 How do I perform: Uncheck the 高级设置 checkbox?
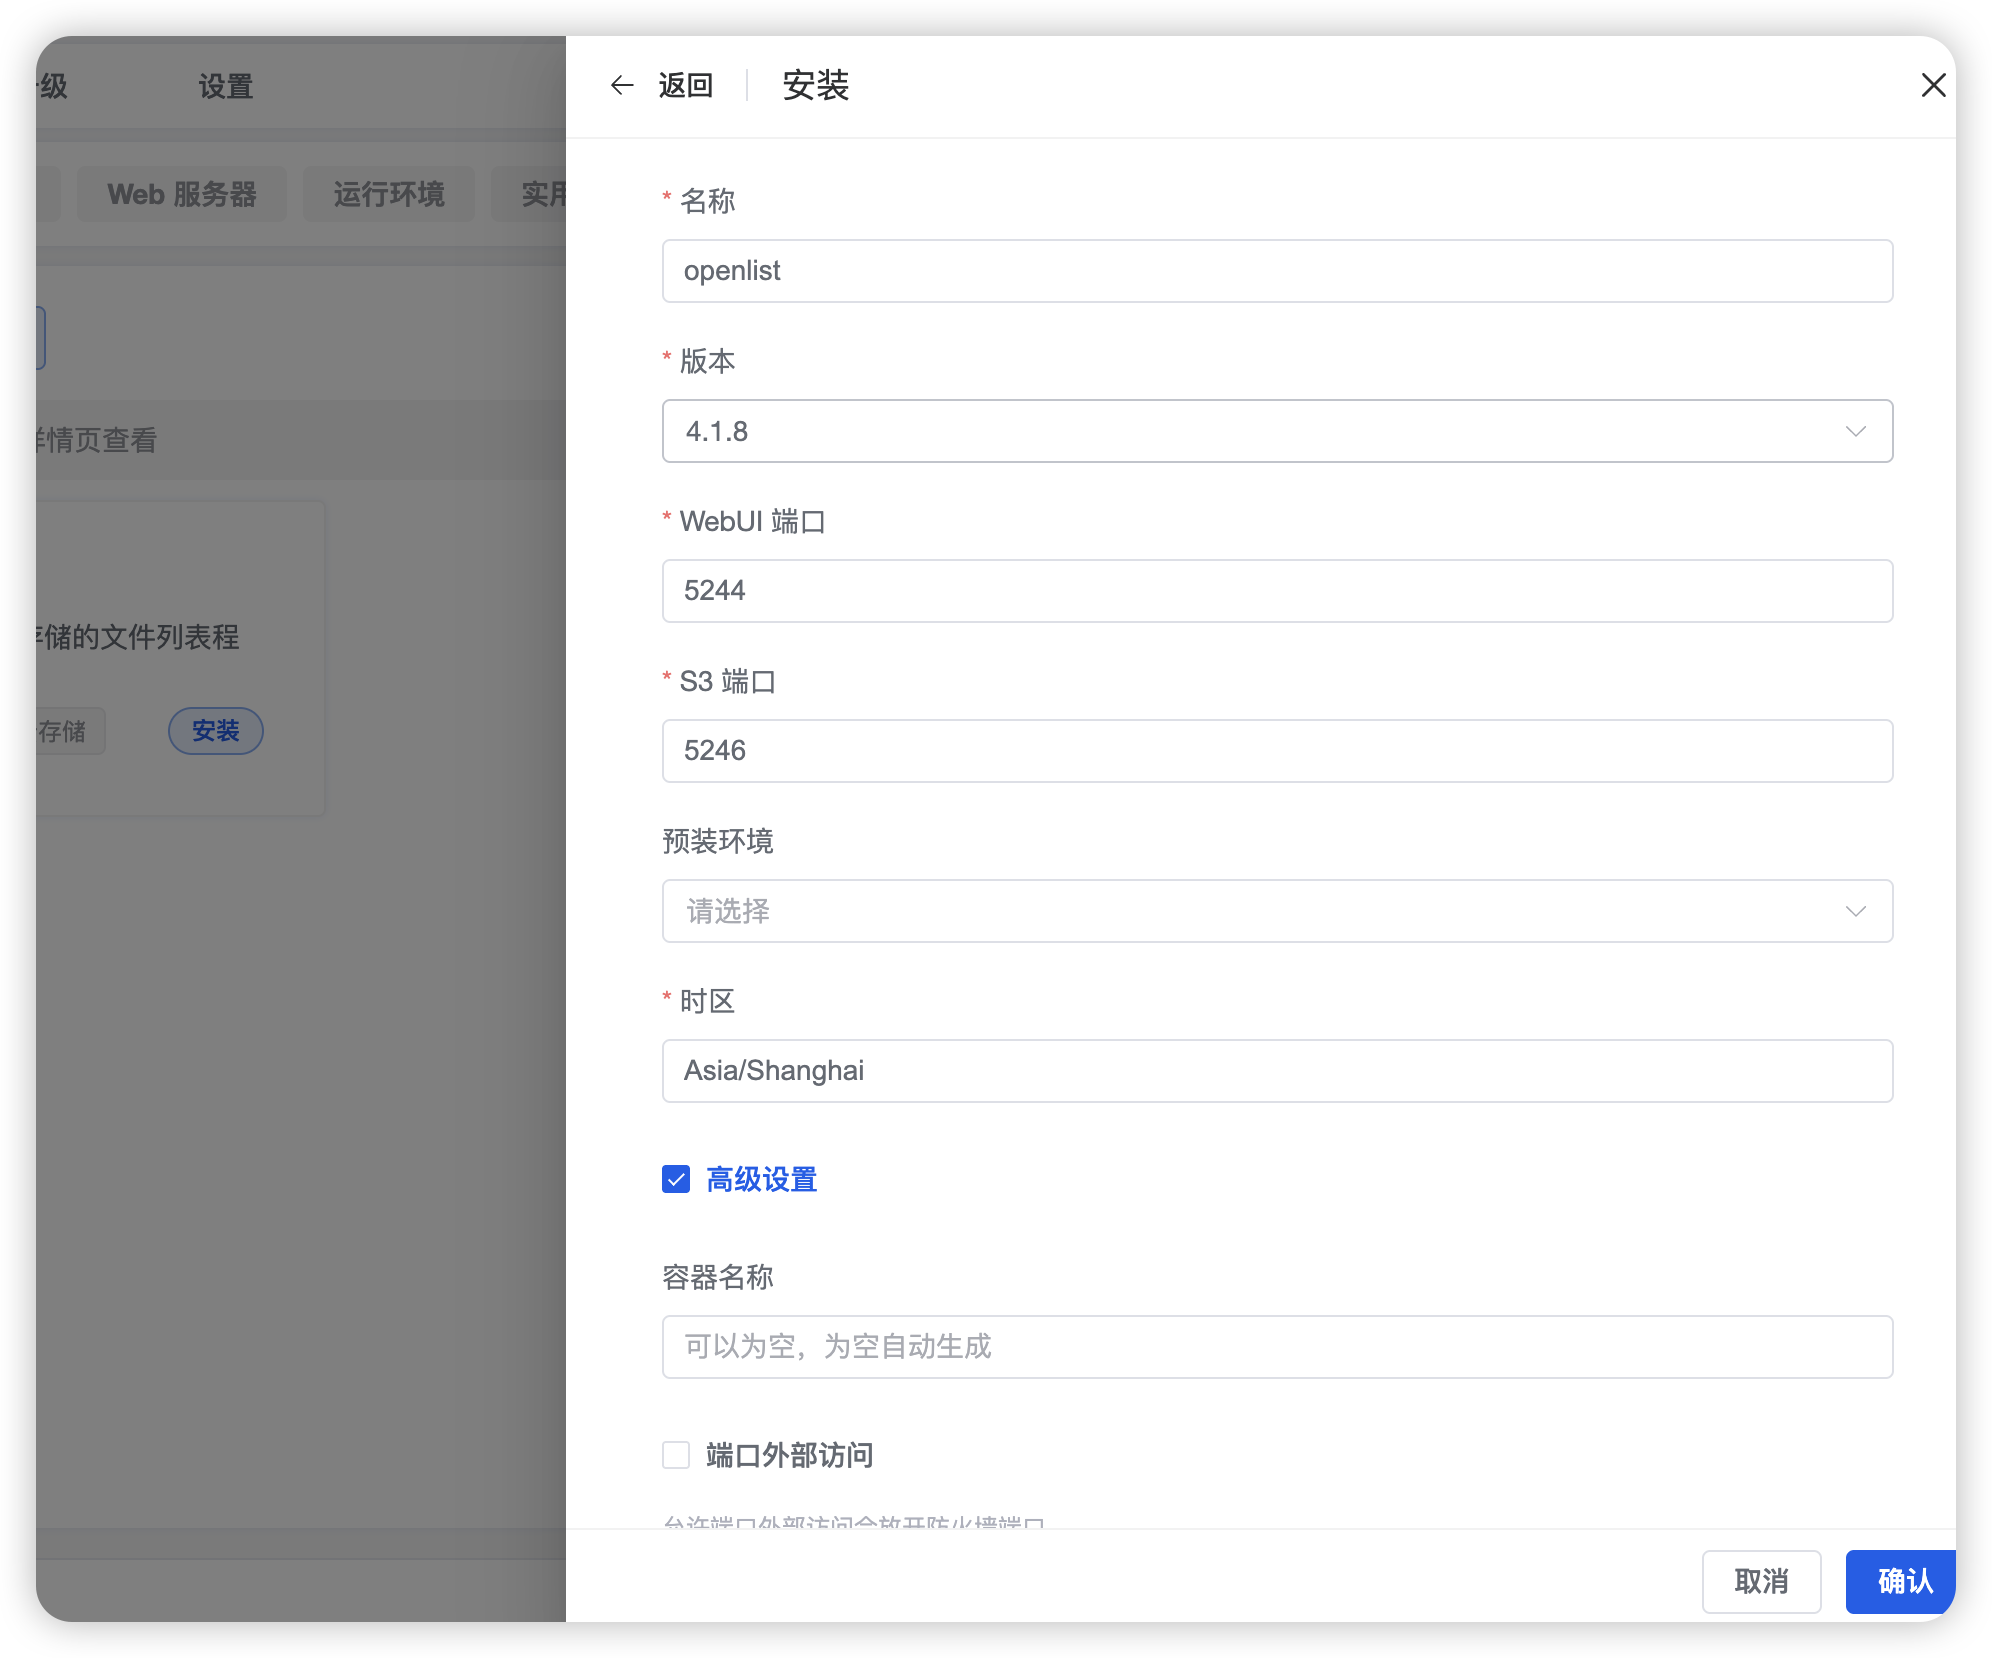tap(676, 1180)
